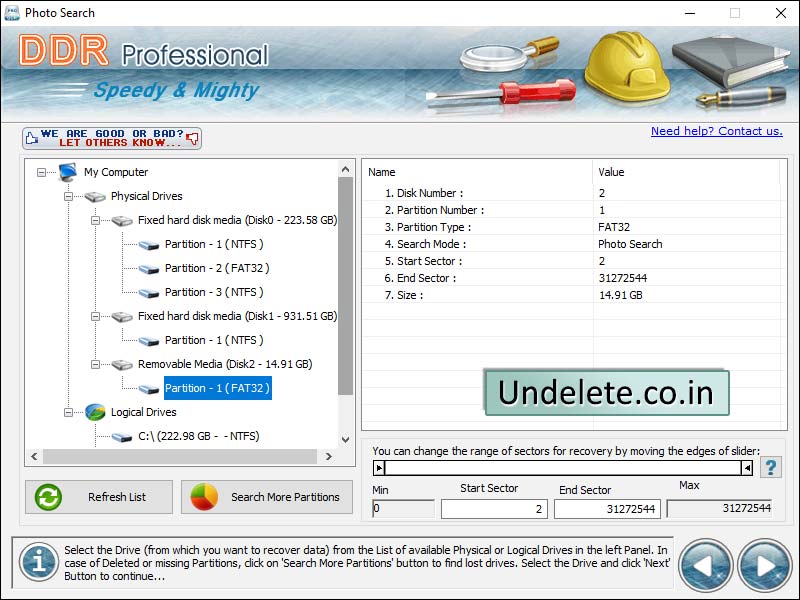Image resolution: width=800 pixels, height=600 pixels.
Task: Click the information icon in the bottom instruction bar
Action: click(37, 563)
